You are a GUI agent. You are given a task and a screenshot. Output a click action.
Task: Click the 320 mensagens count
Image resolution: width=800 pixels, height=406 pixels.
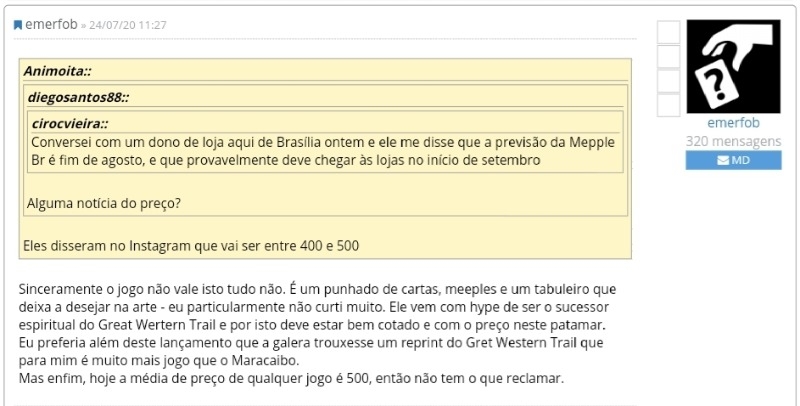click(733, 142)
